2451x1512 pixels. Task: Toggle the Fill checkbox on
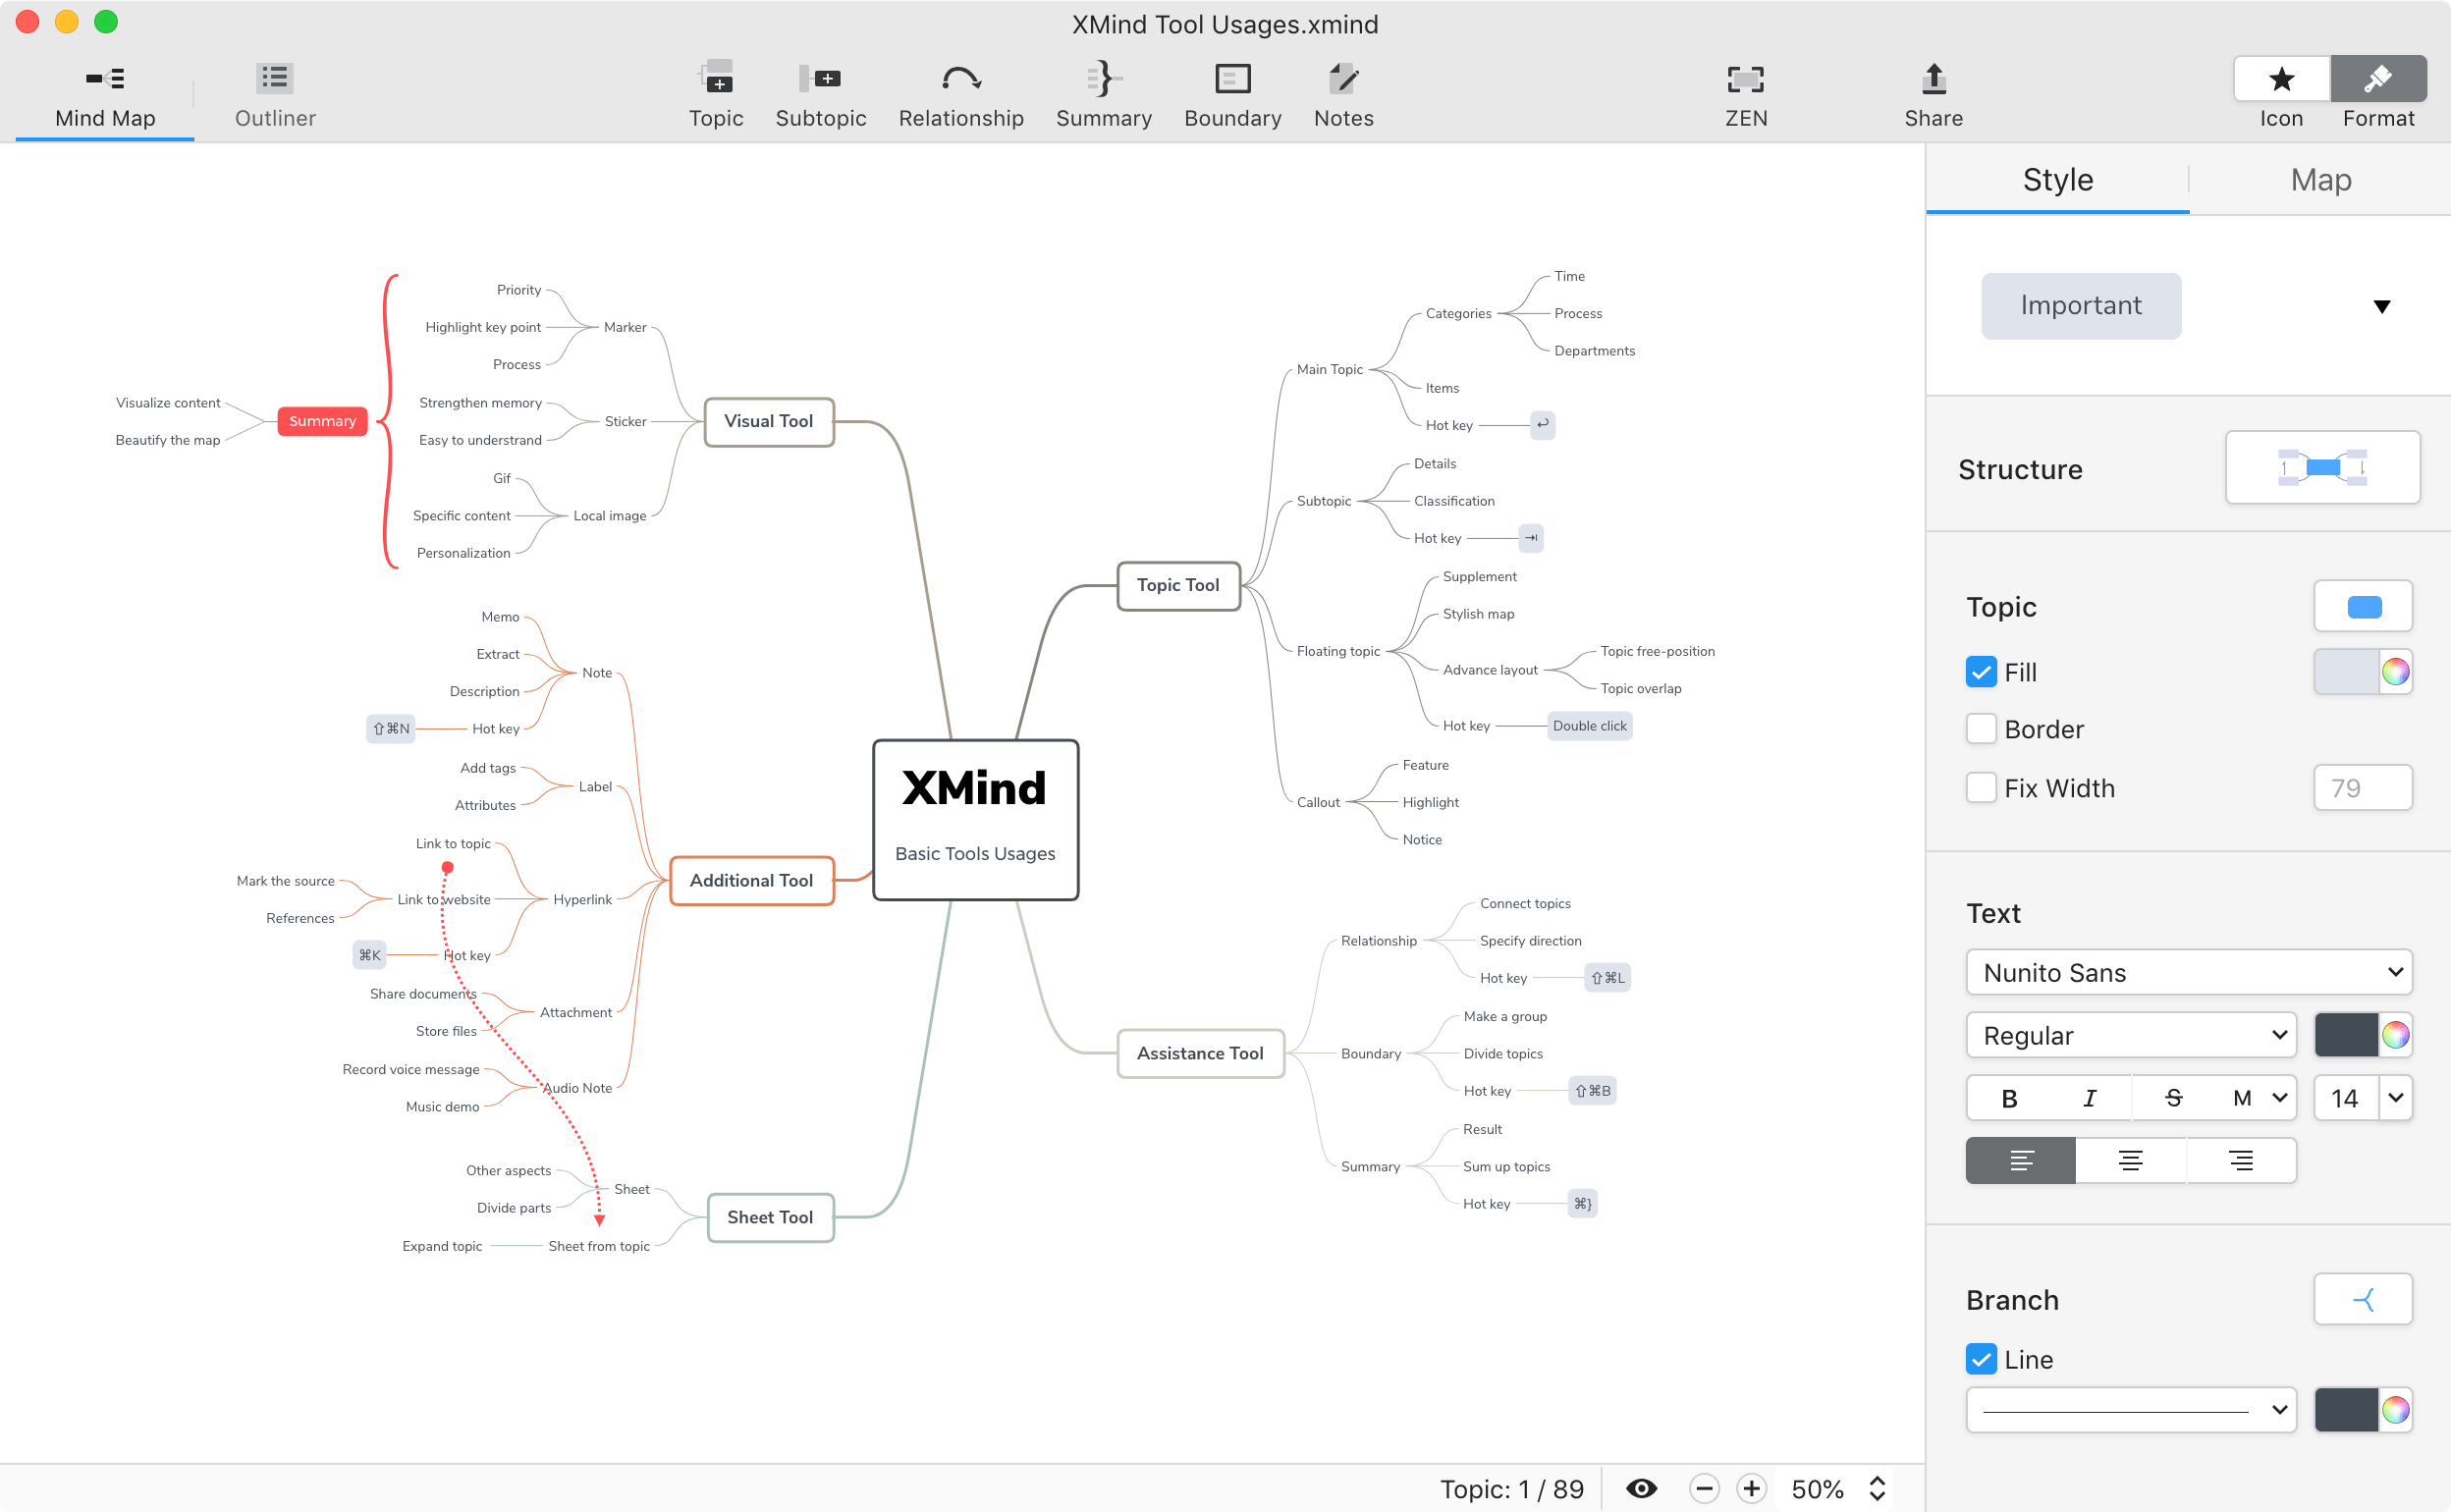point(1980,672)
